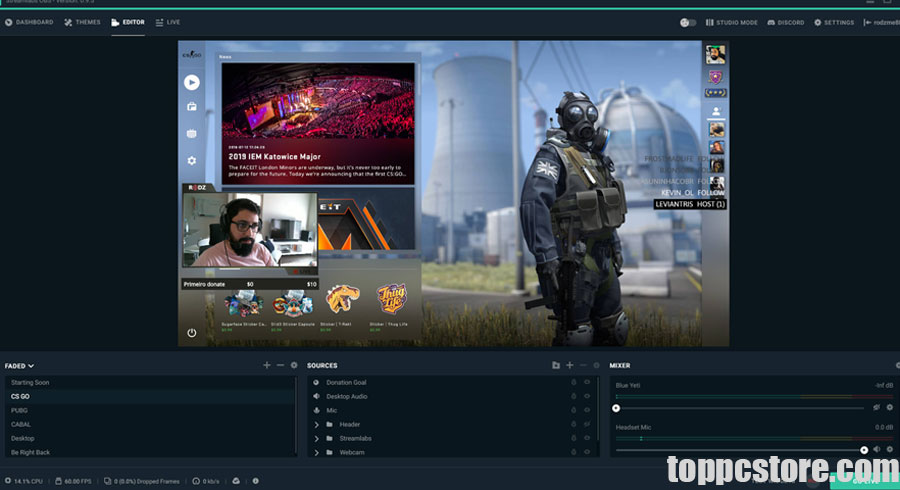This screenshot has width=900, height=490.
Task: Click the Blue Yeti volume slider handle
Action: click(x=616, y=408)
